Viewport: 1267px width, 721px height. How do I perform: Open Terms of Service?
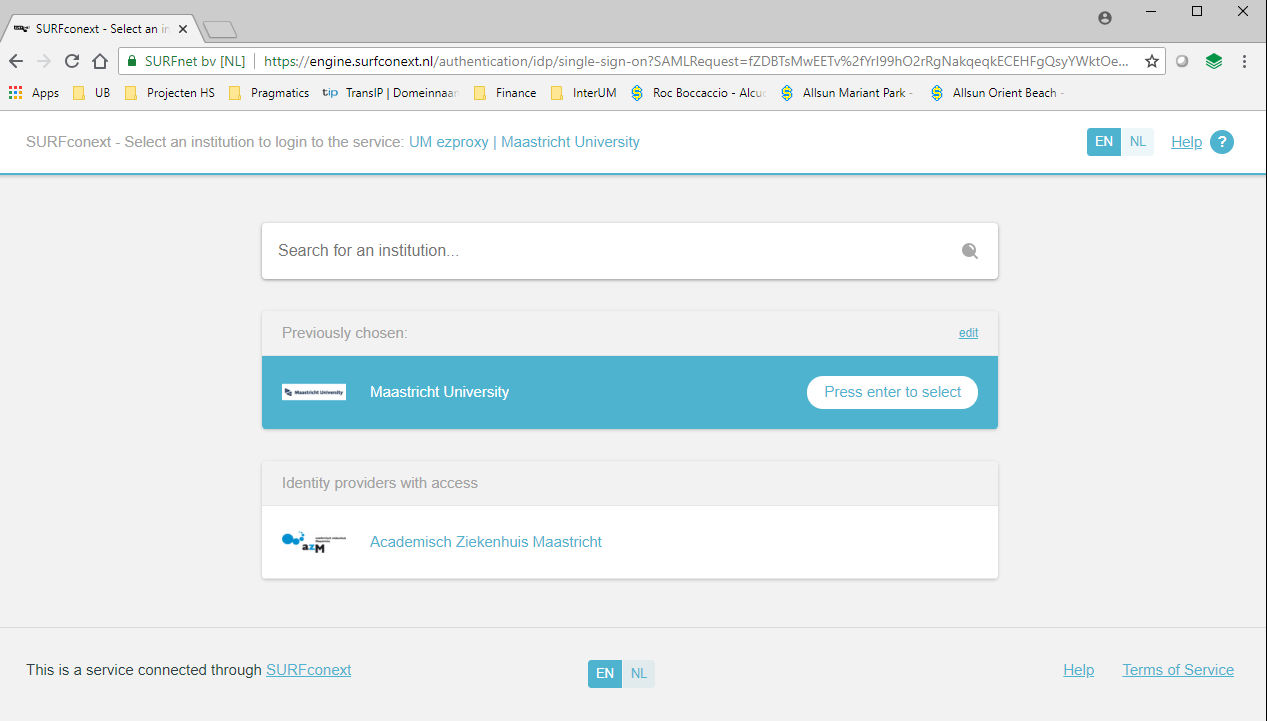[1178, 670]
